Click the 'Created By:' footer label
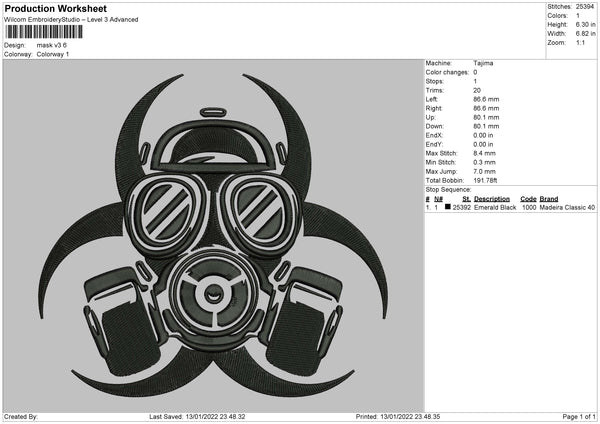 [21, 417]
